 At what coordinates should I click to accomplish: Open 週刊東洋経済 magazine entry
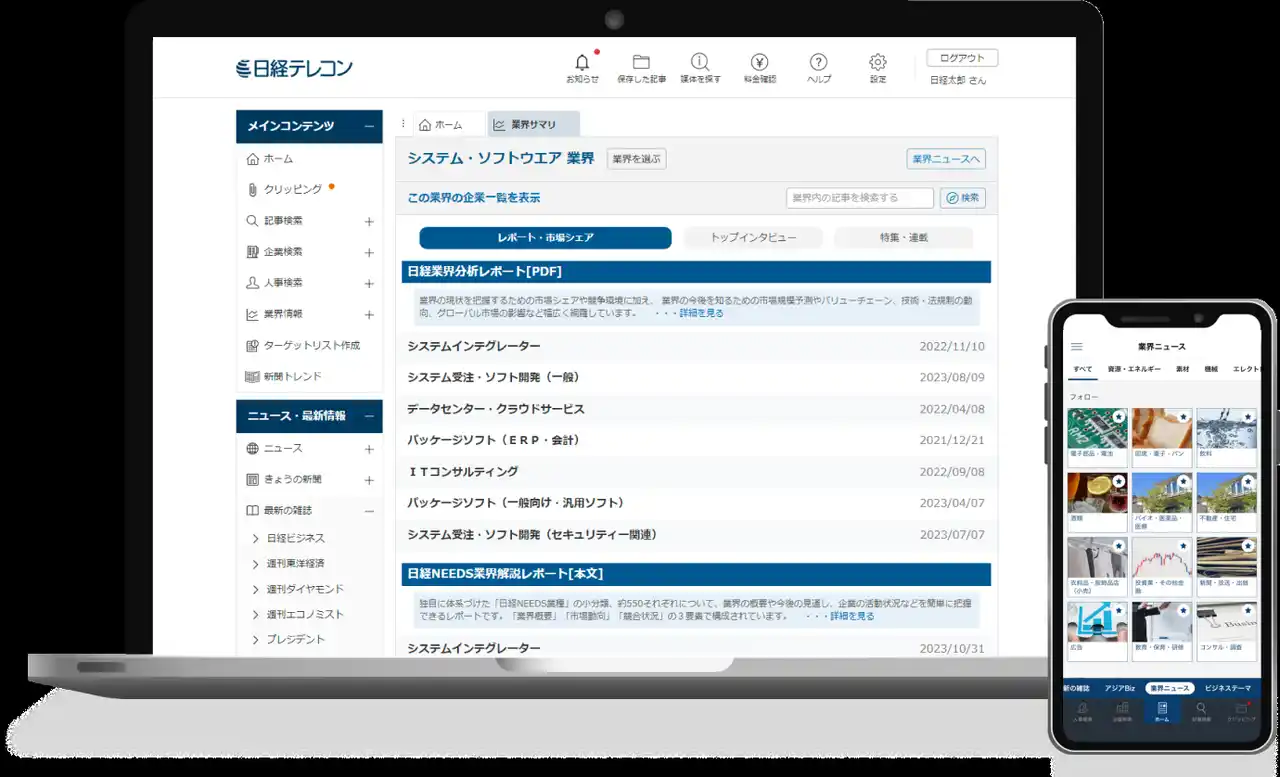(x=295, y=563)
